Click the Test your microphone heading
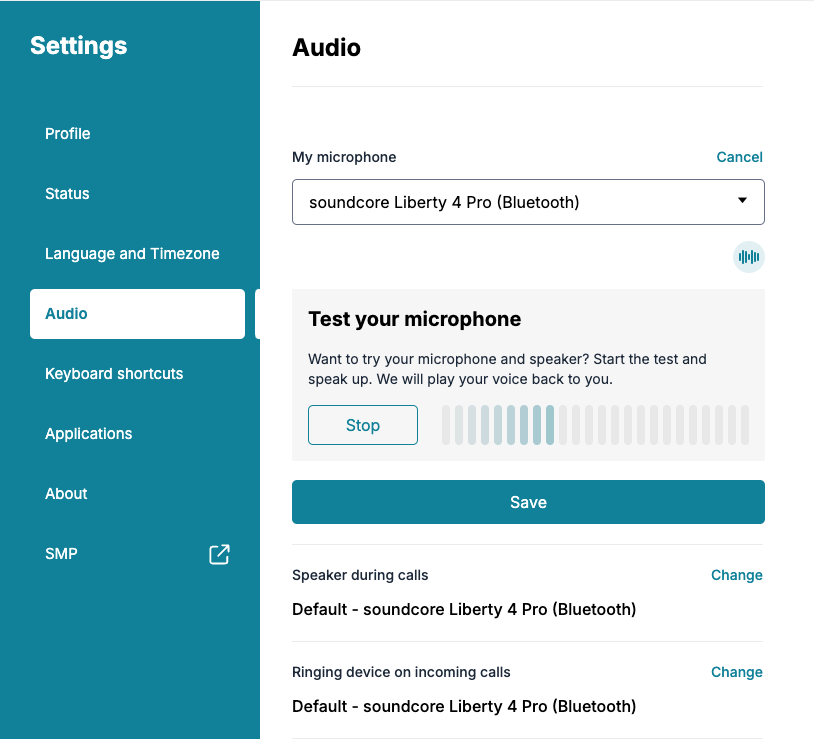Screen dimensions: 814x739 point(414,320)
